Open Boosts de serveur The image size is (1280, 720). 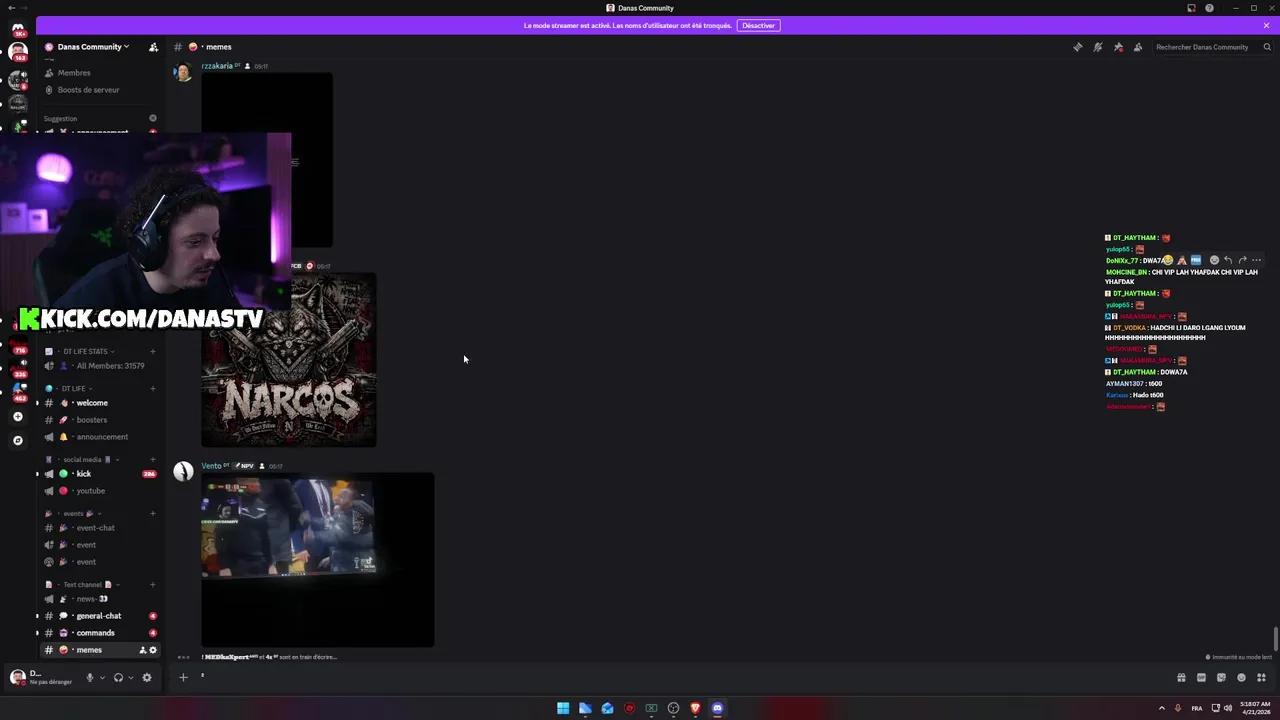pos(88,90)
